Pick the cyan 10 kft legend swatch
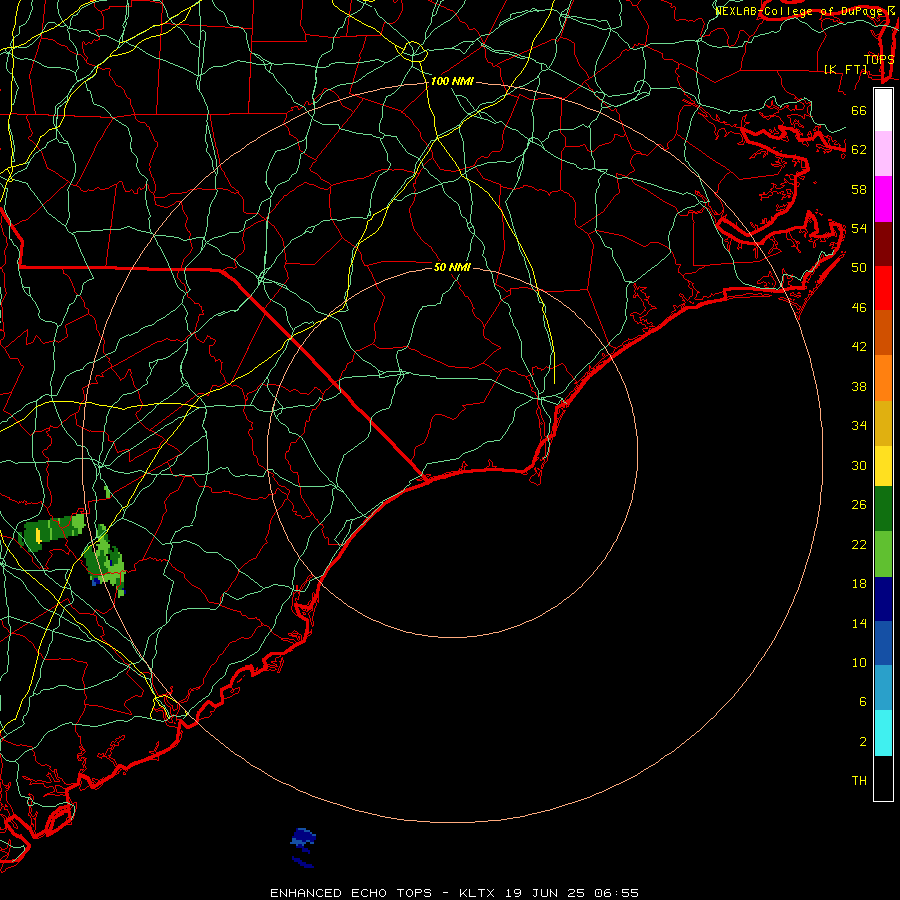The image size is (900, 900). pos(883,733)
